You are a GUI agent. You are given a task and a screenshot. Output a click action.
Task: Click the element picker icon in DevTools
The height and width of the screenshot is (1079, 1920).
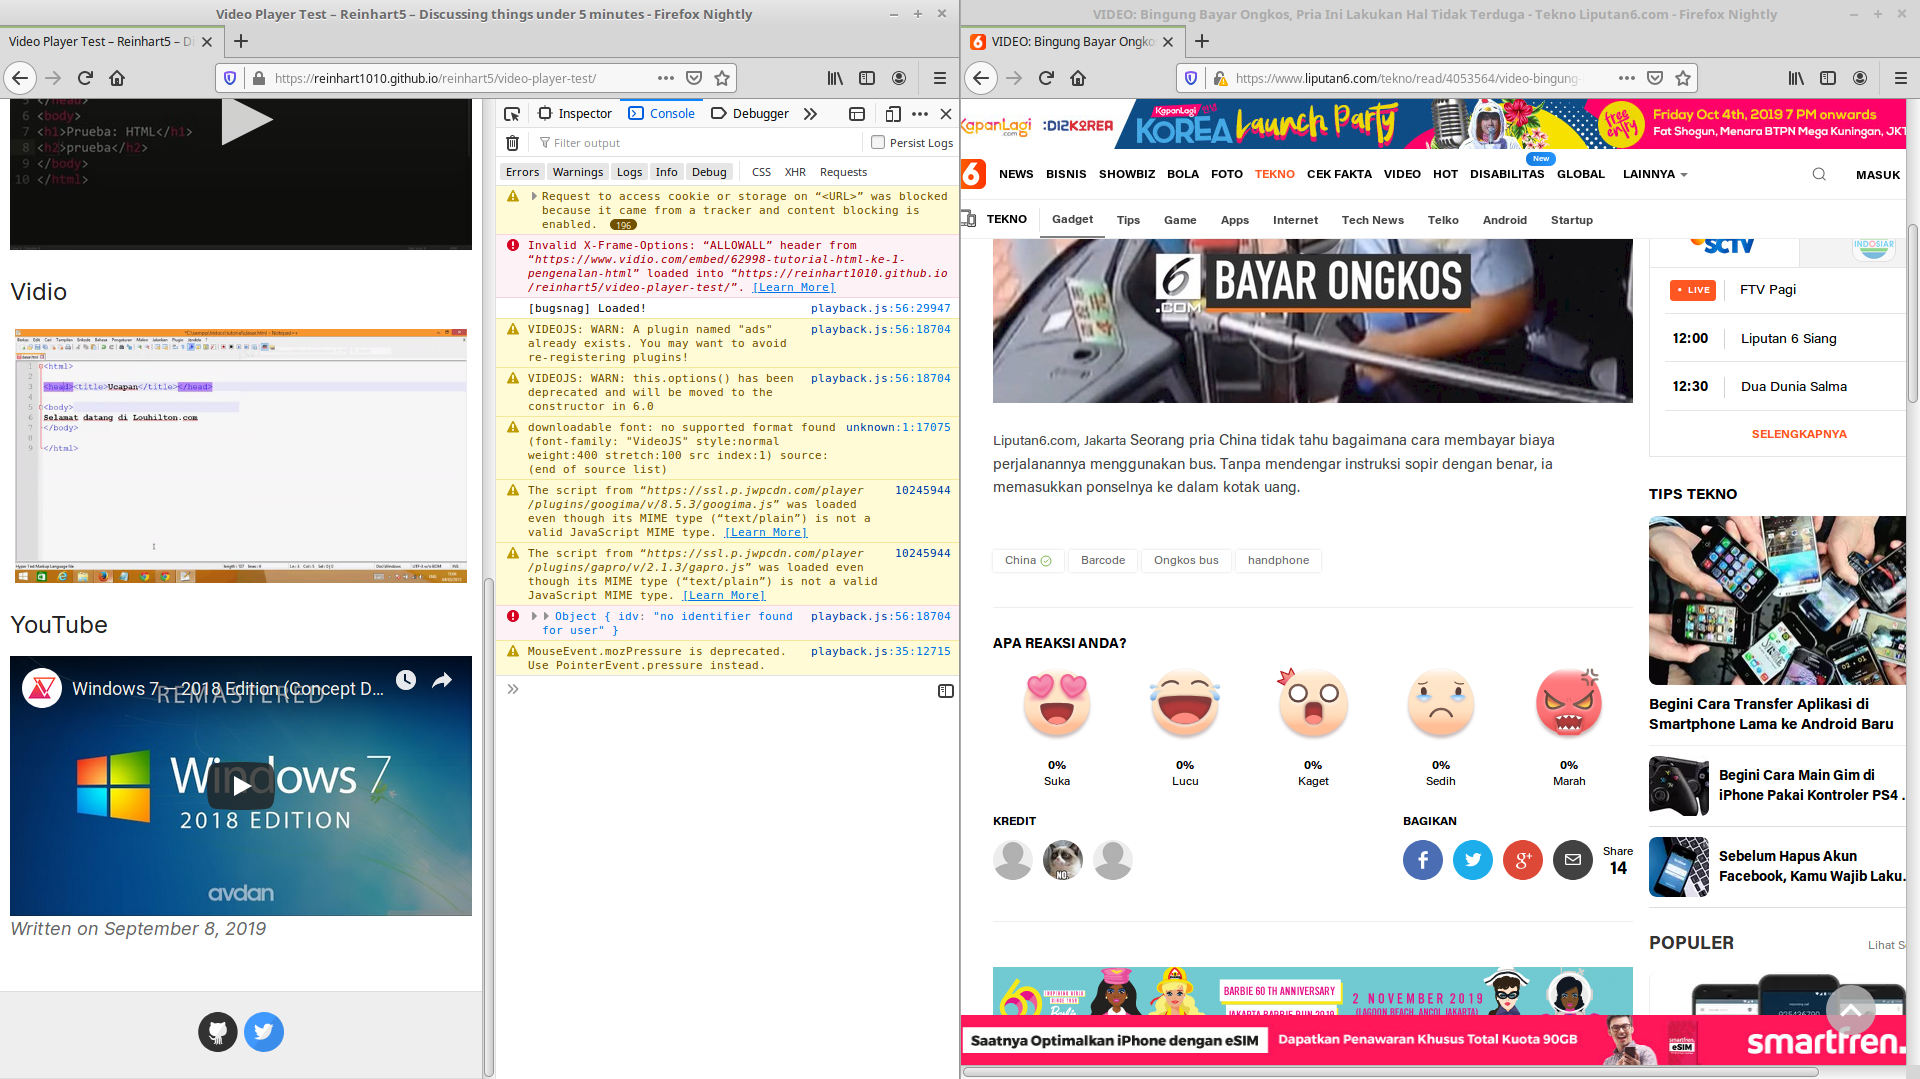pos(512,114)
